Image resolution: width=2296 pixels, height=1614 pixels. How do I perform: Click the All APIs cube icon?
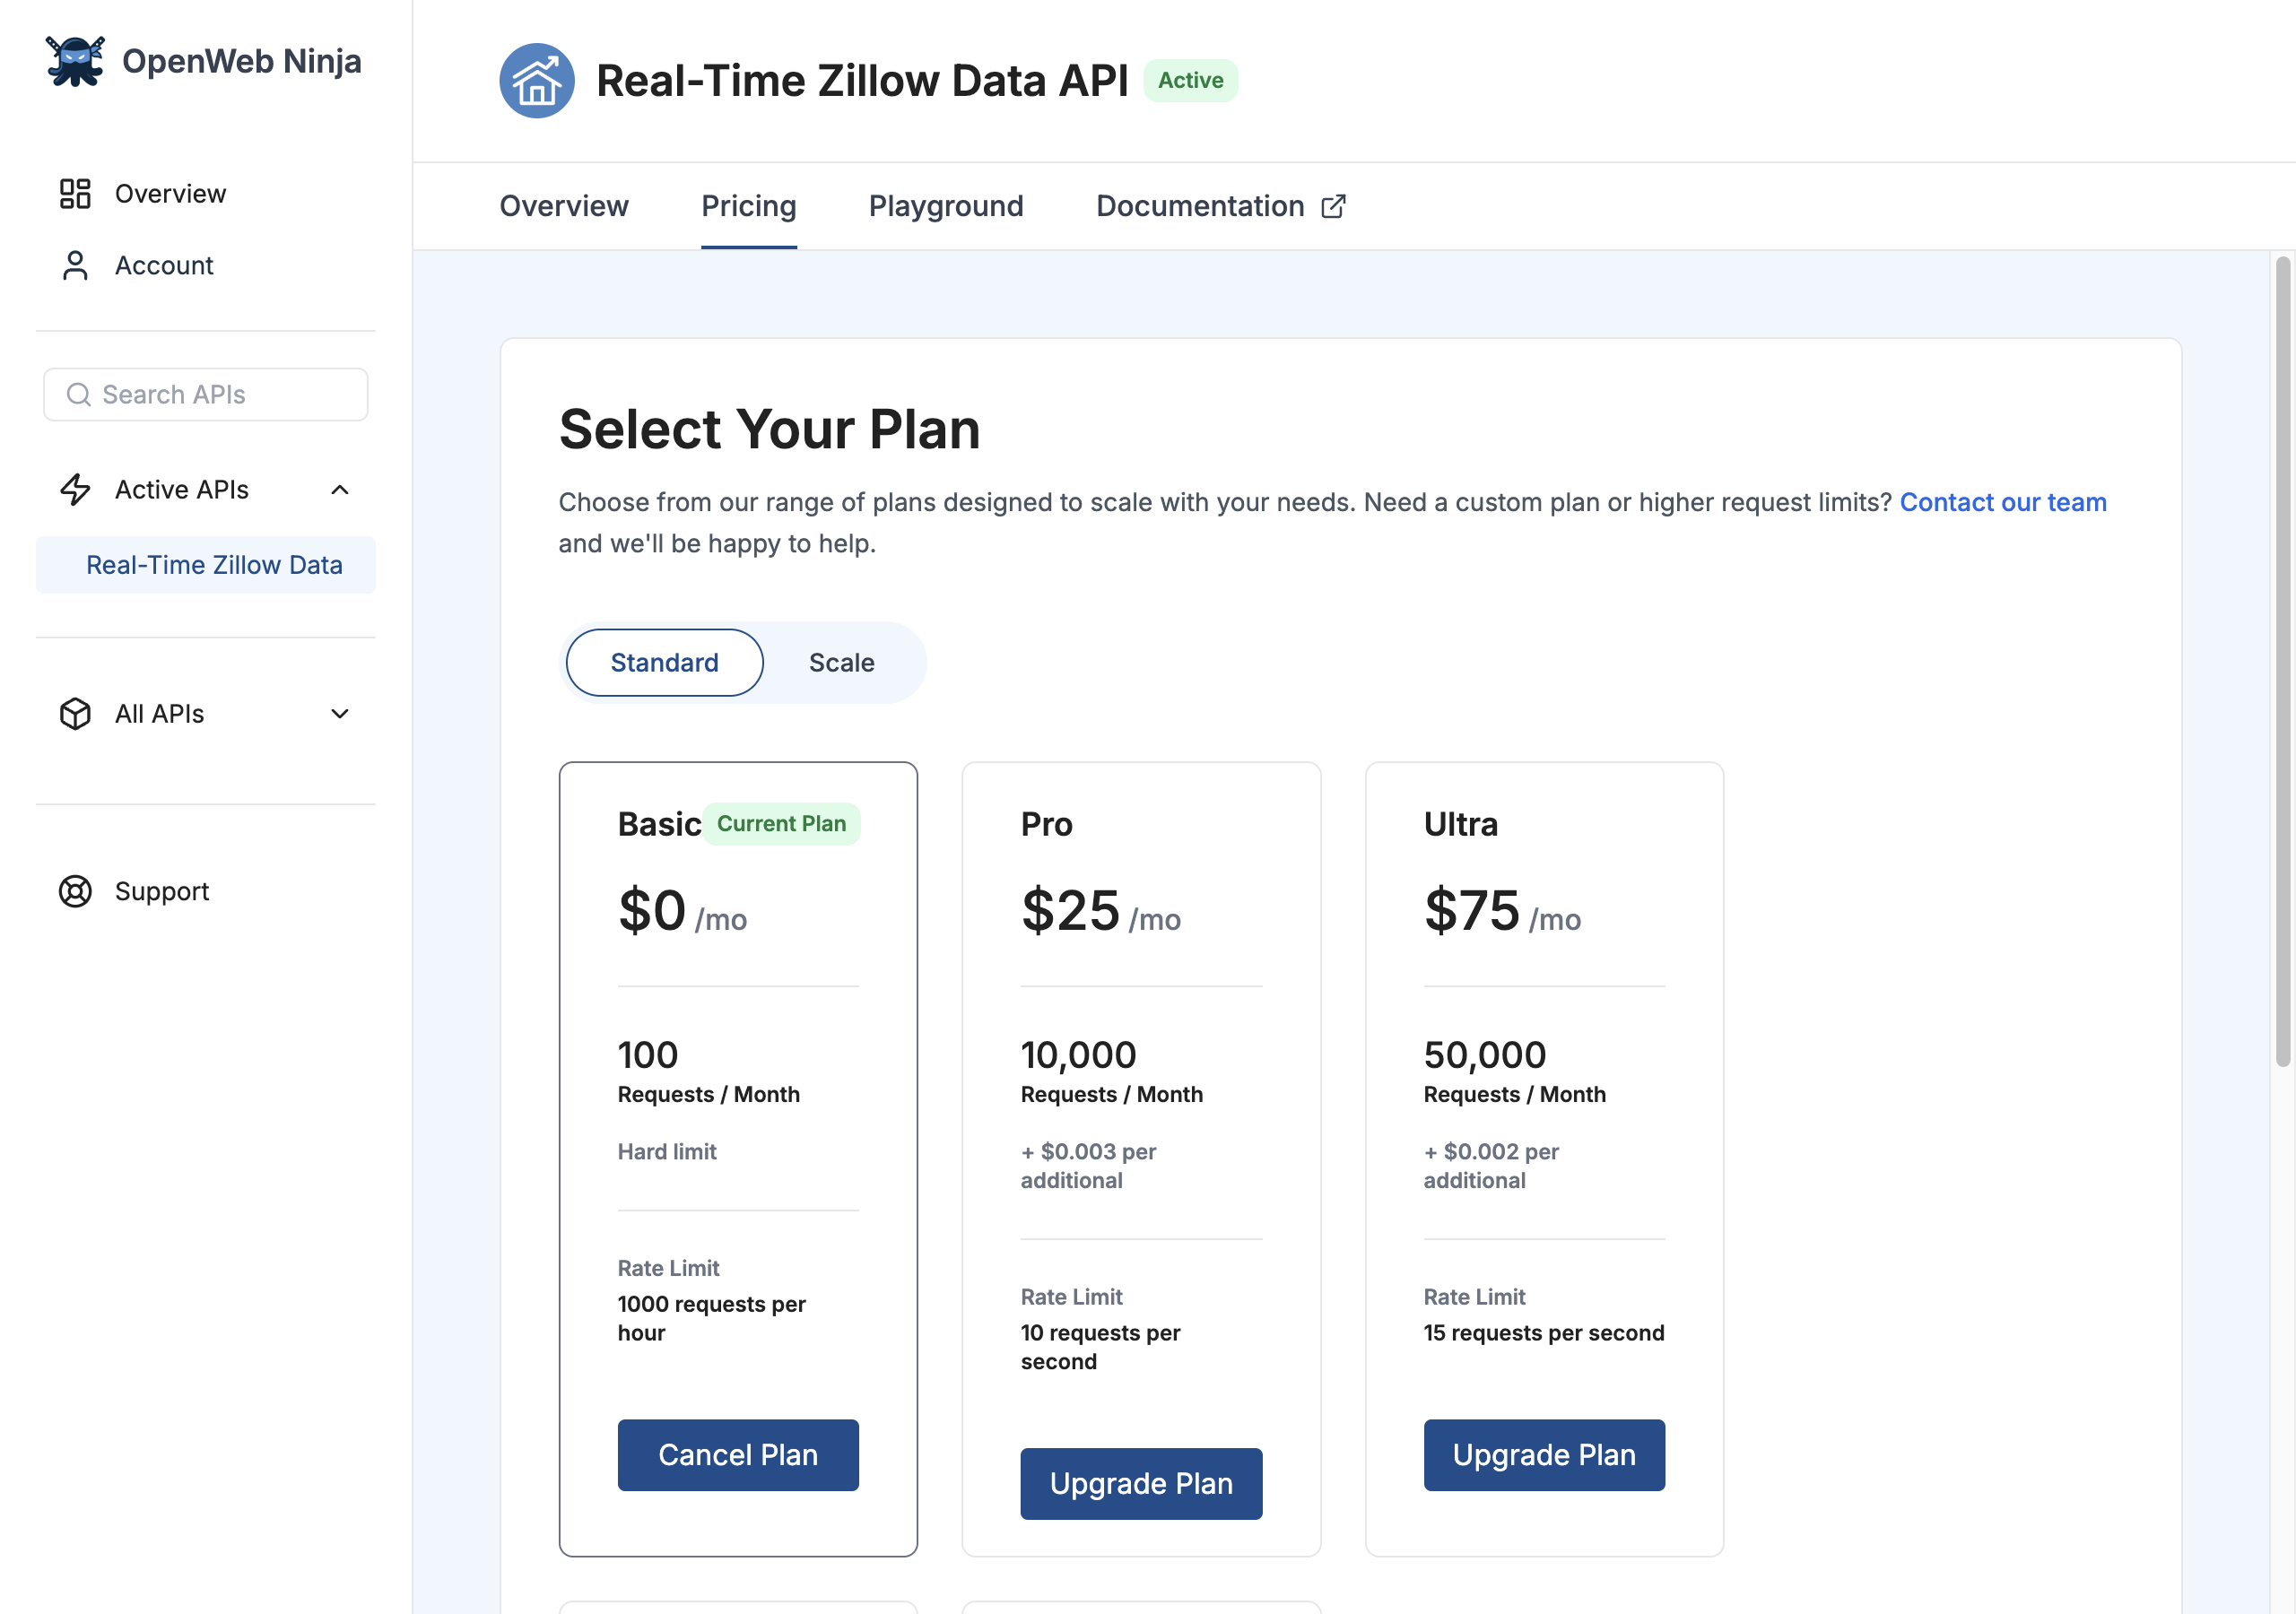click(75, 713)
